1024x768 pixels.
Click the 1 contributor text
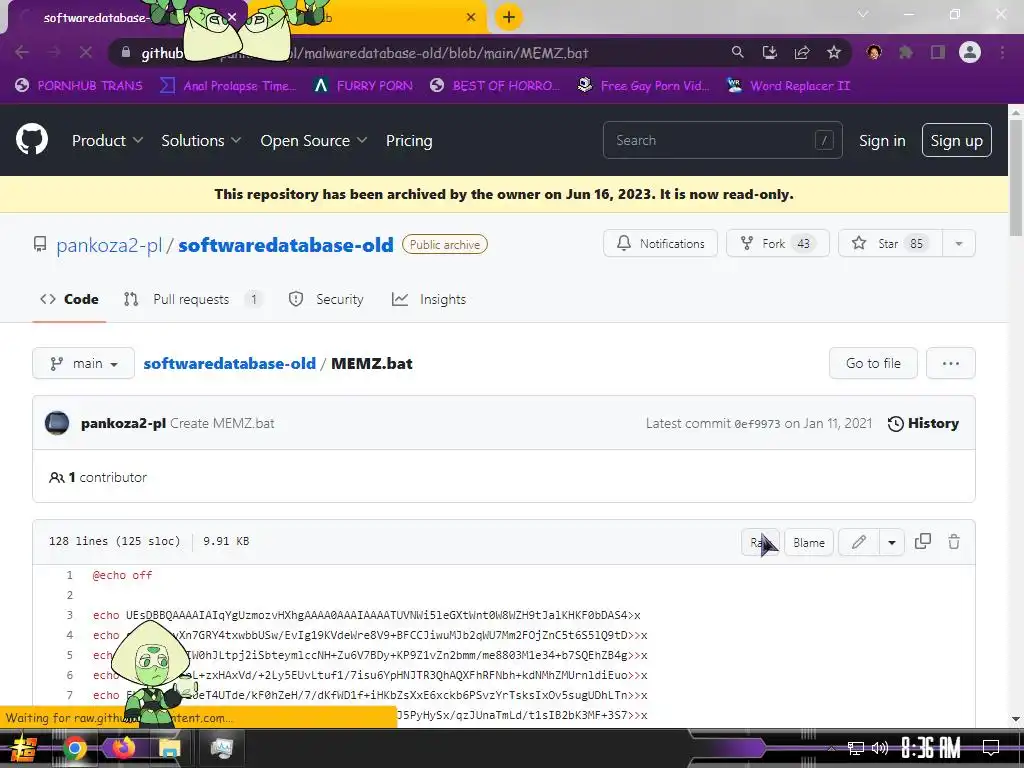coord(98,477)
